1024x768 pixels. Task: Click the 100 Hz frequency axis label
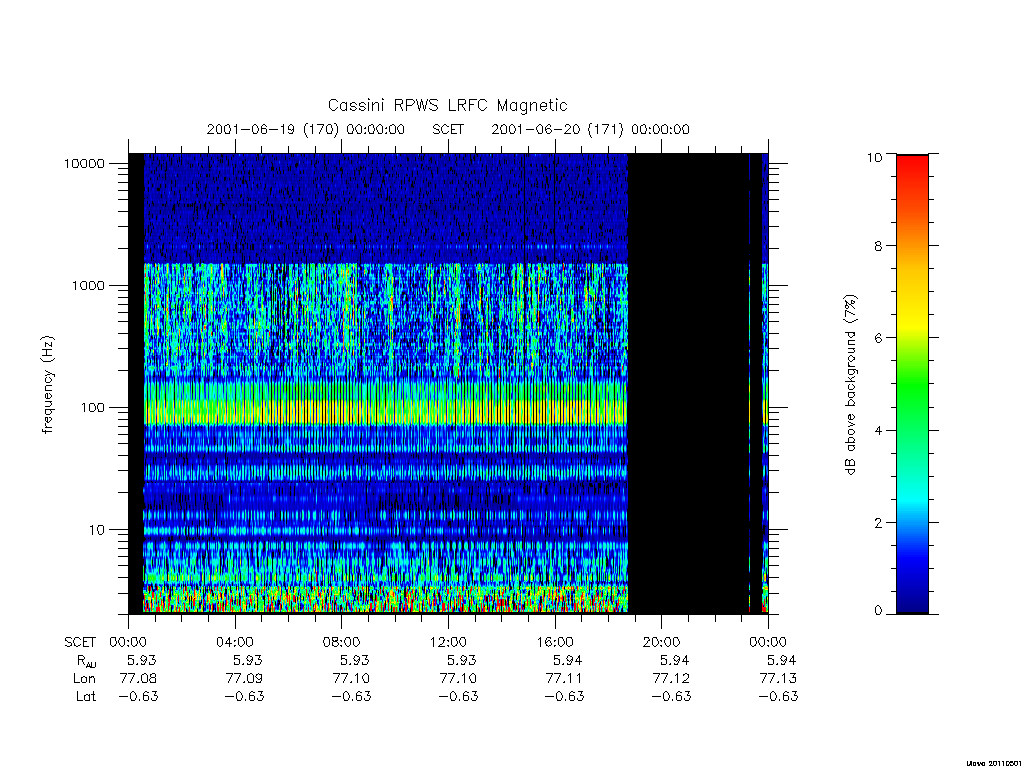[92, 408]
